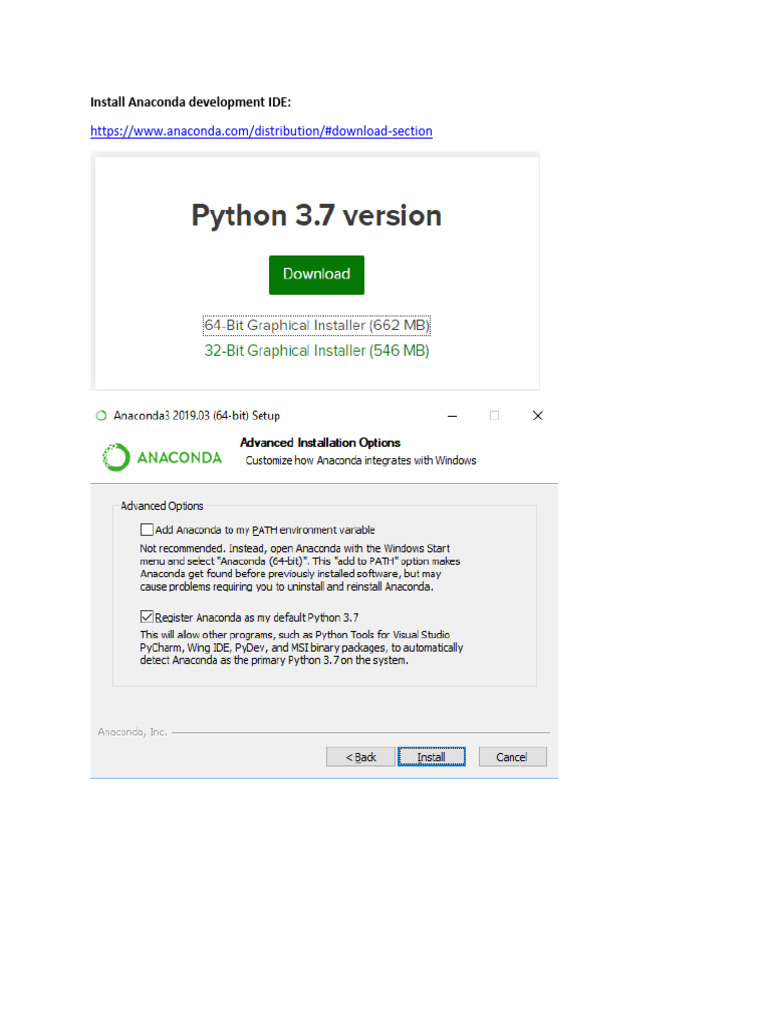
Task: Close the Anaconda3 Setup window
Action: tap(537, 415)
